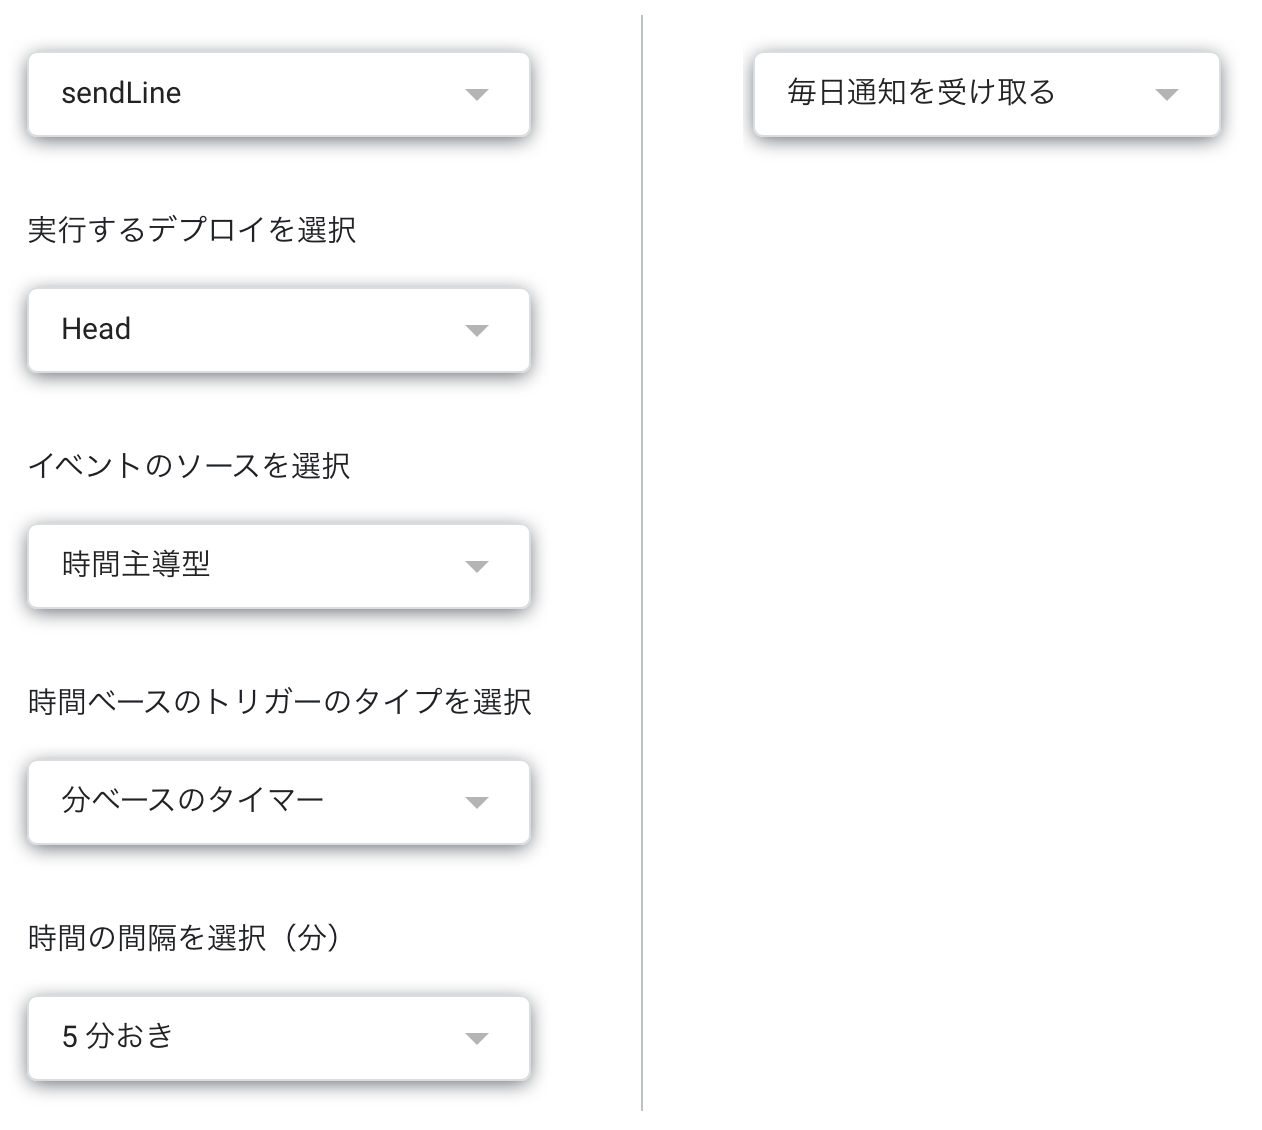
Task: Open the event source dropdown 時間主導型
Action: click(280, 566)
